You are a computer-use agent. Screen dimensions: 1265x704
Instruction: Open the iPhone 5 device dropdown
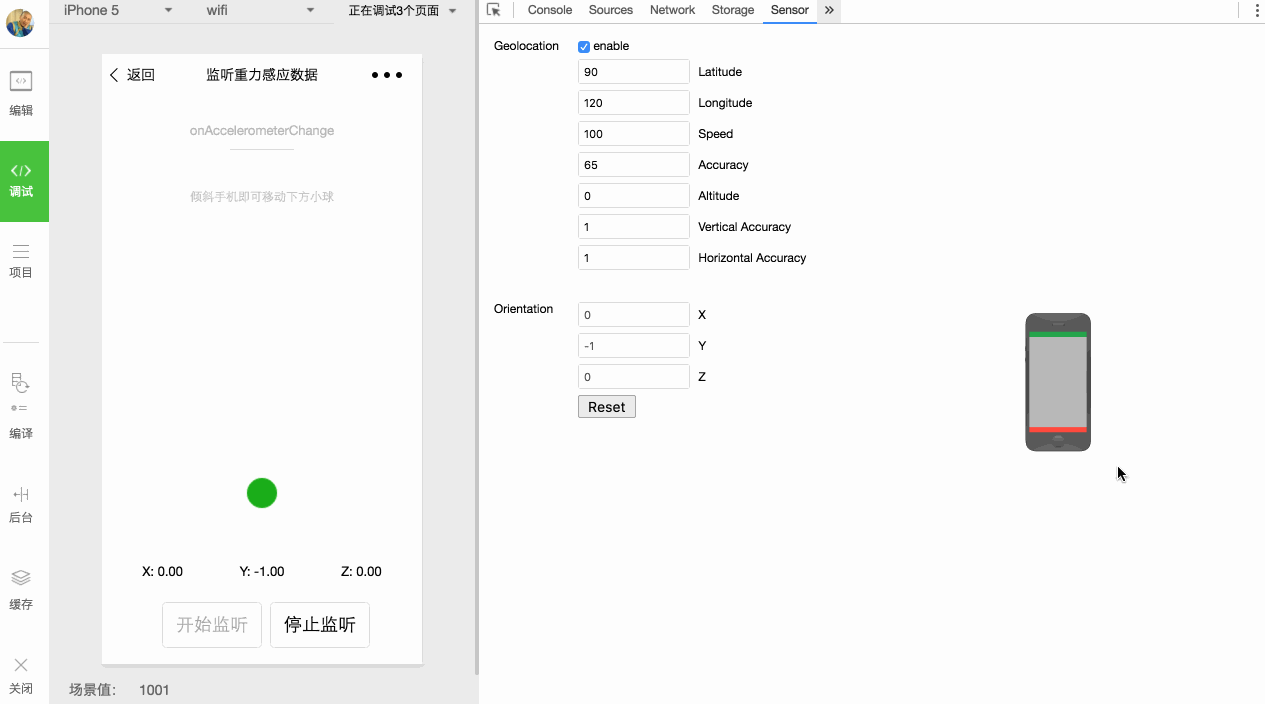click(x=118, y=10)
